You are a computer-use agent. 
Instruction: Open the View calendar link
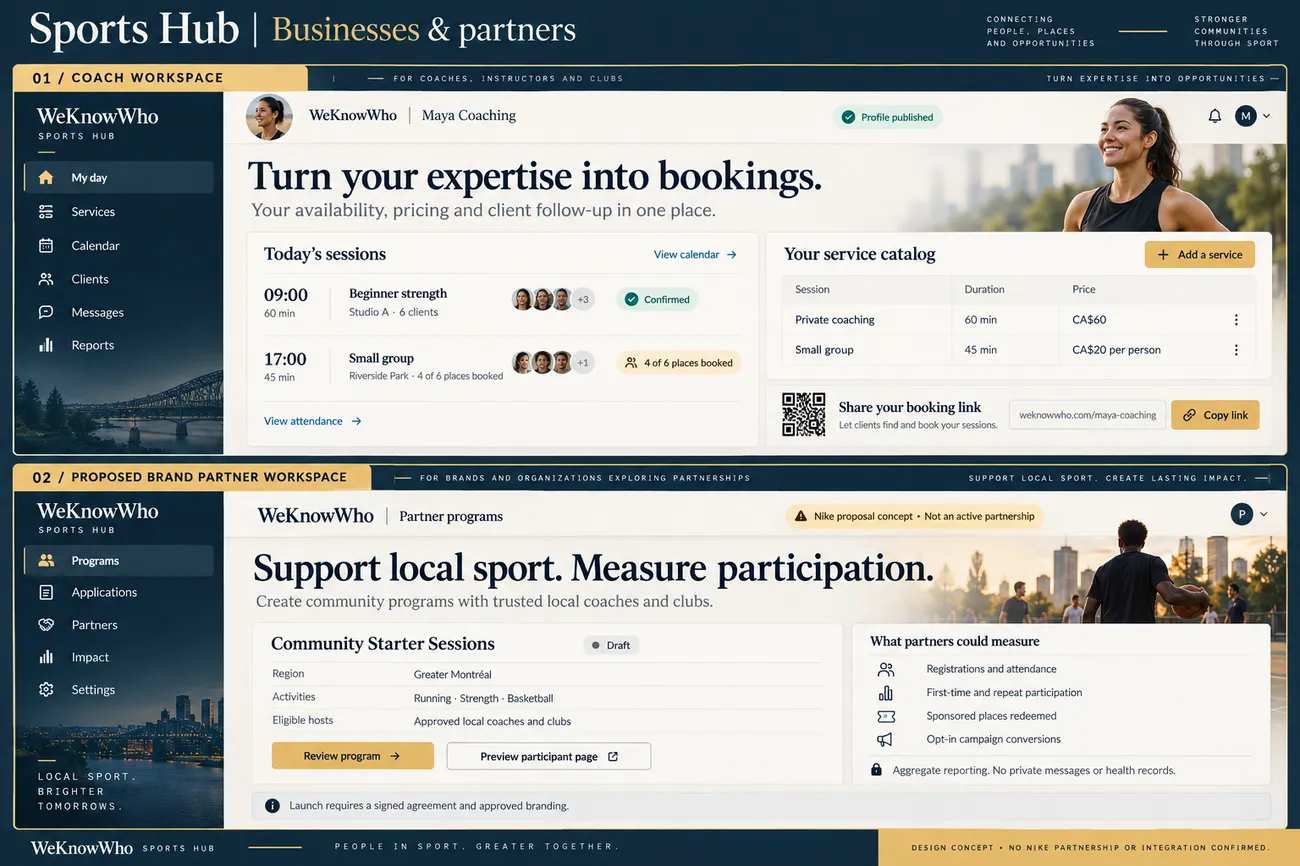686,255
